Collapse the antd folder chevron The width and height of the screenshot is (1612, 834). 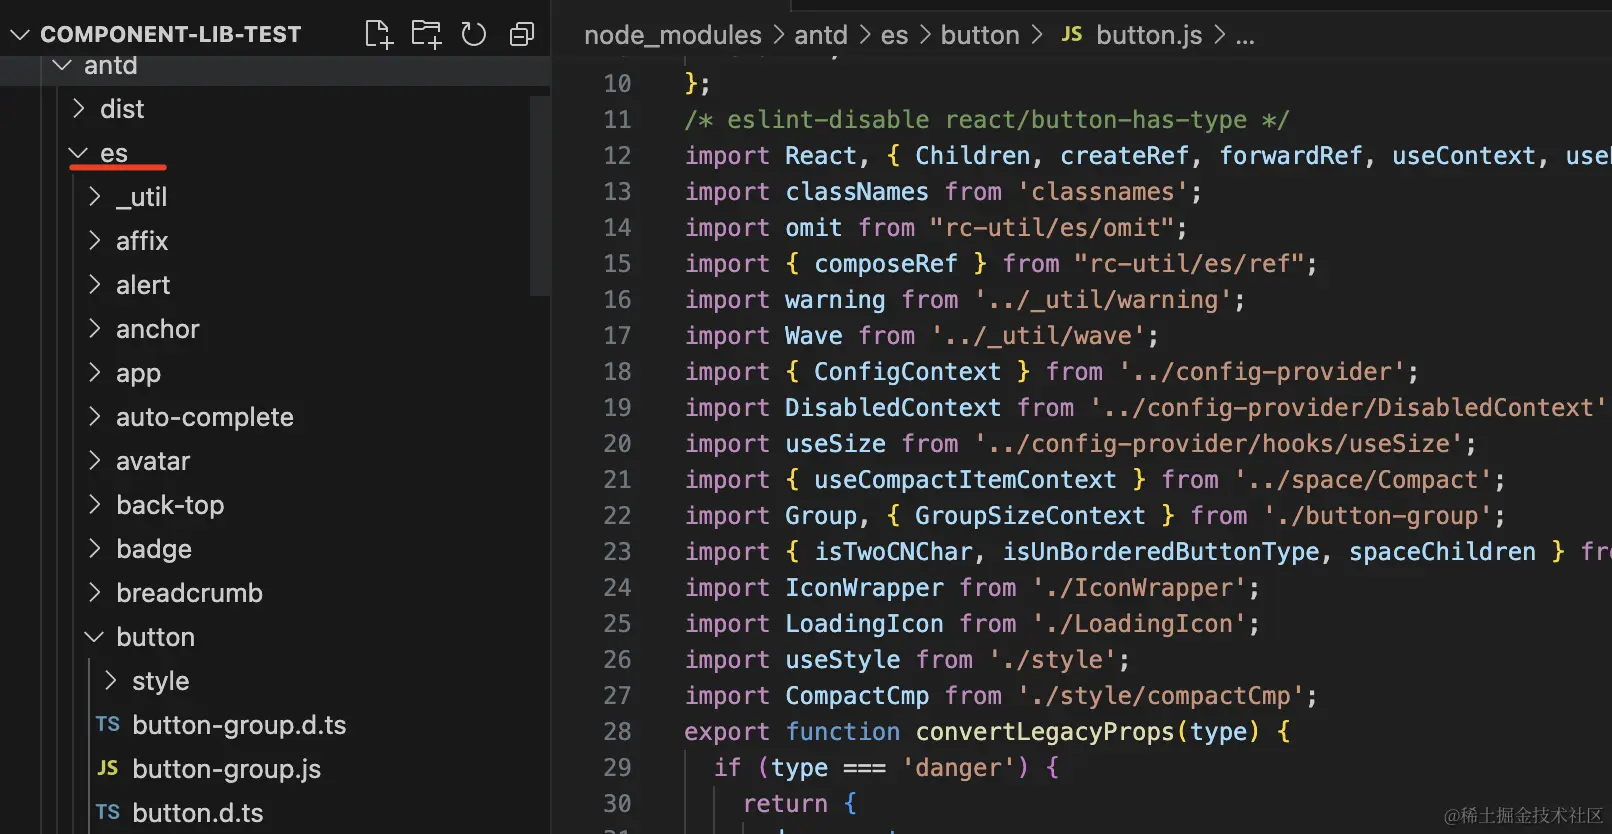[x=62, y=65]
